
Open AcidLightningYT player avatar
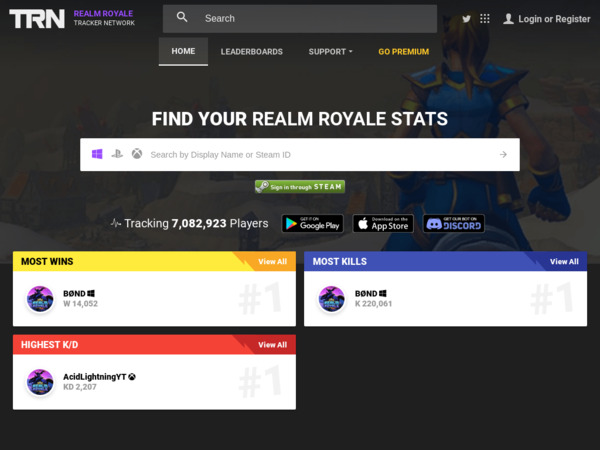tap(40, 382)
